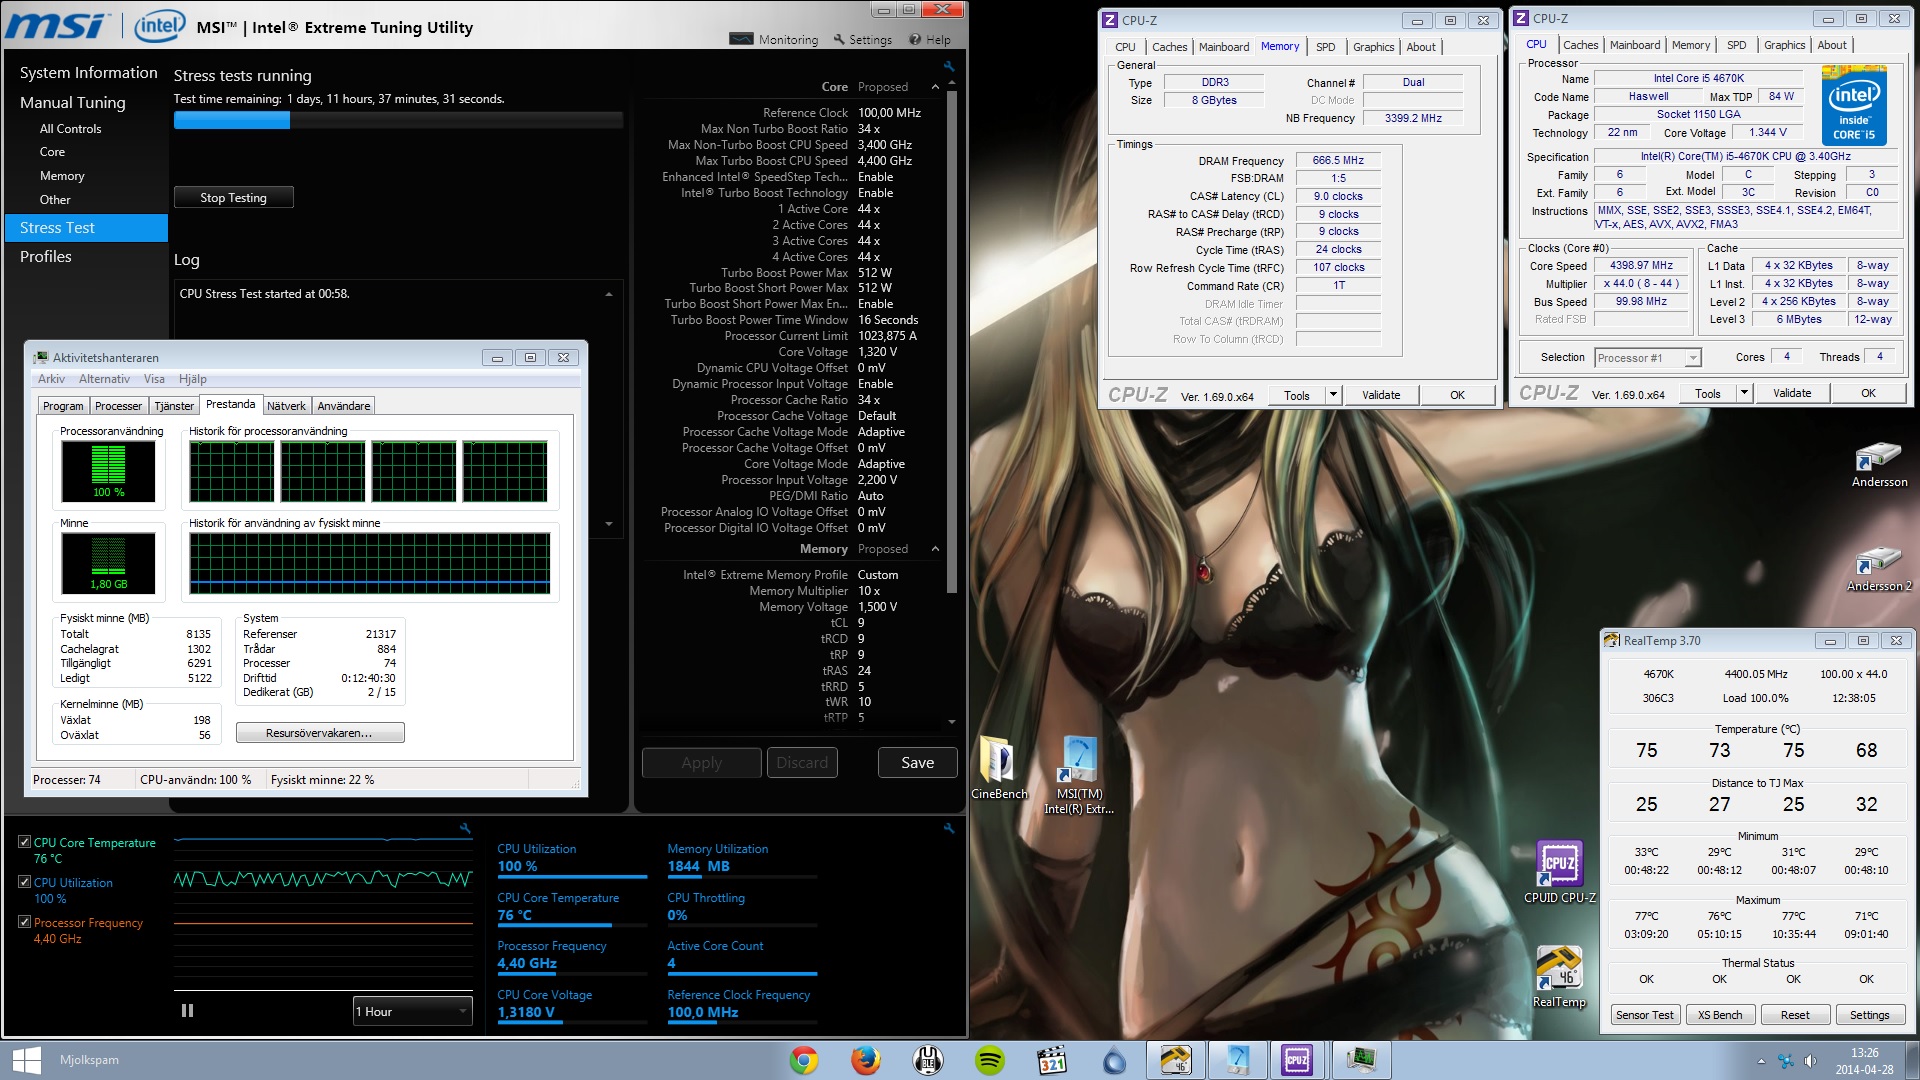Click the wrench icon above CPU Utilization tiles

click(x=948, y=829)
